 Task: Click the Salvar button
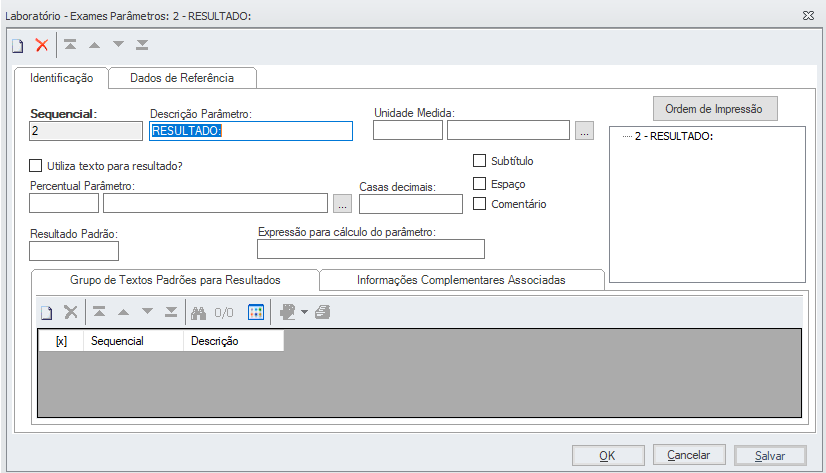[770, 456]
